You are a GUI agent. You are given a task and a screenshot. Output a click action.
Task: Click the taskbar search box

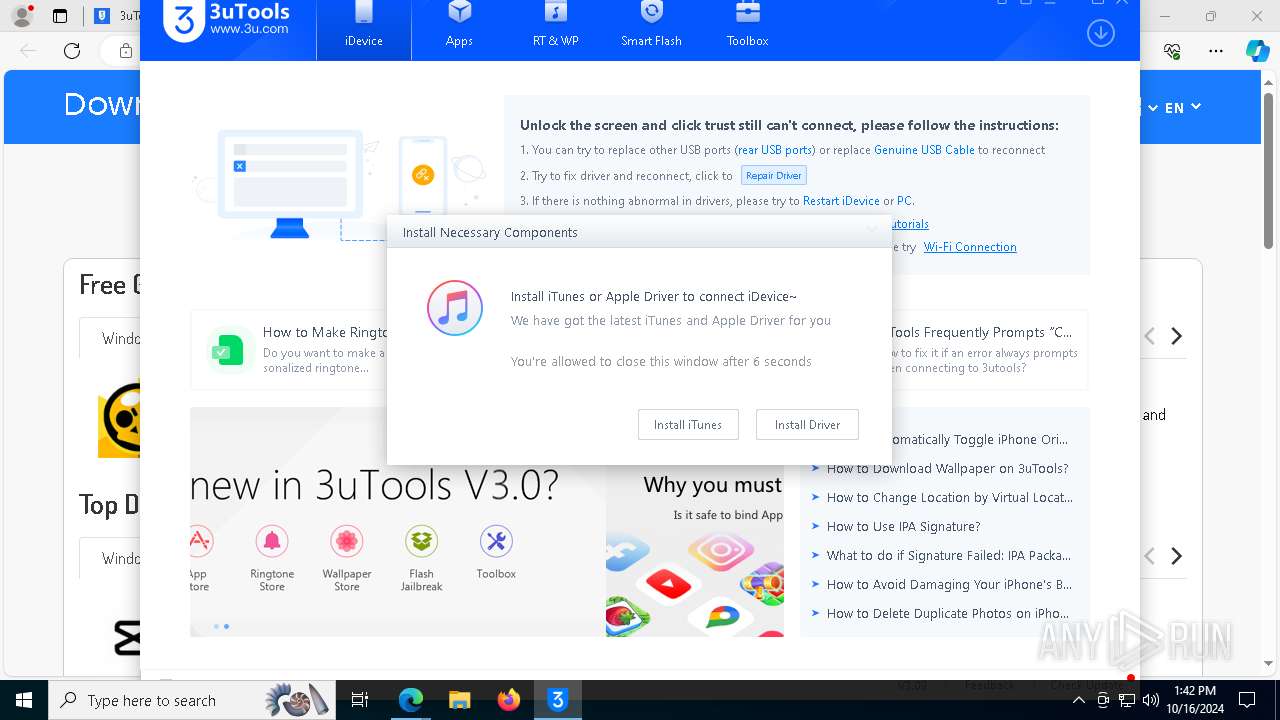191,700
